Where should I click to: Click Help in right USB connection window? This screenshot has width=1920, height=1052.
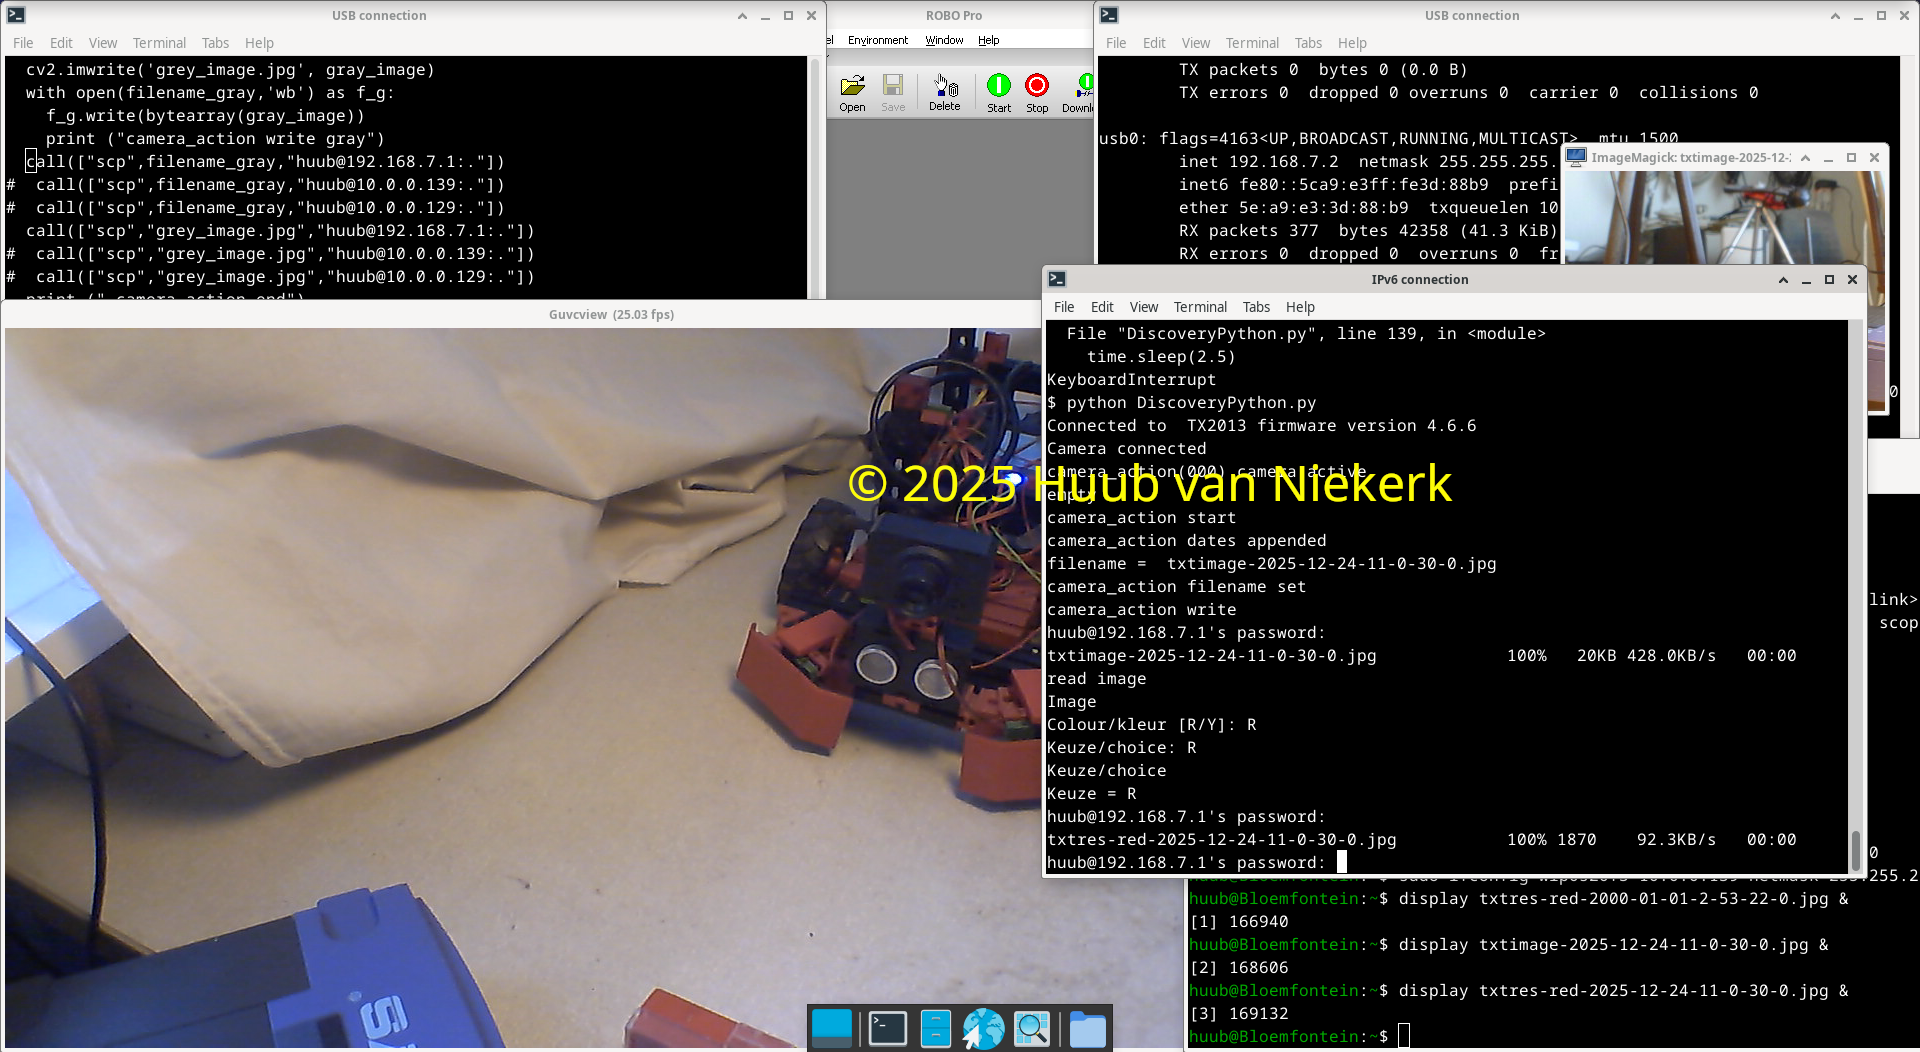1352,43
